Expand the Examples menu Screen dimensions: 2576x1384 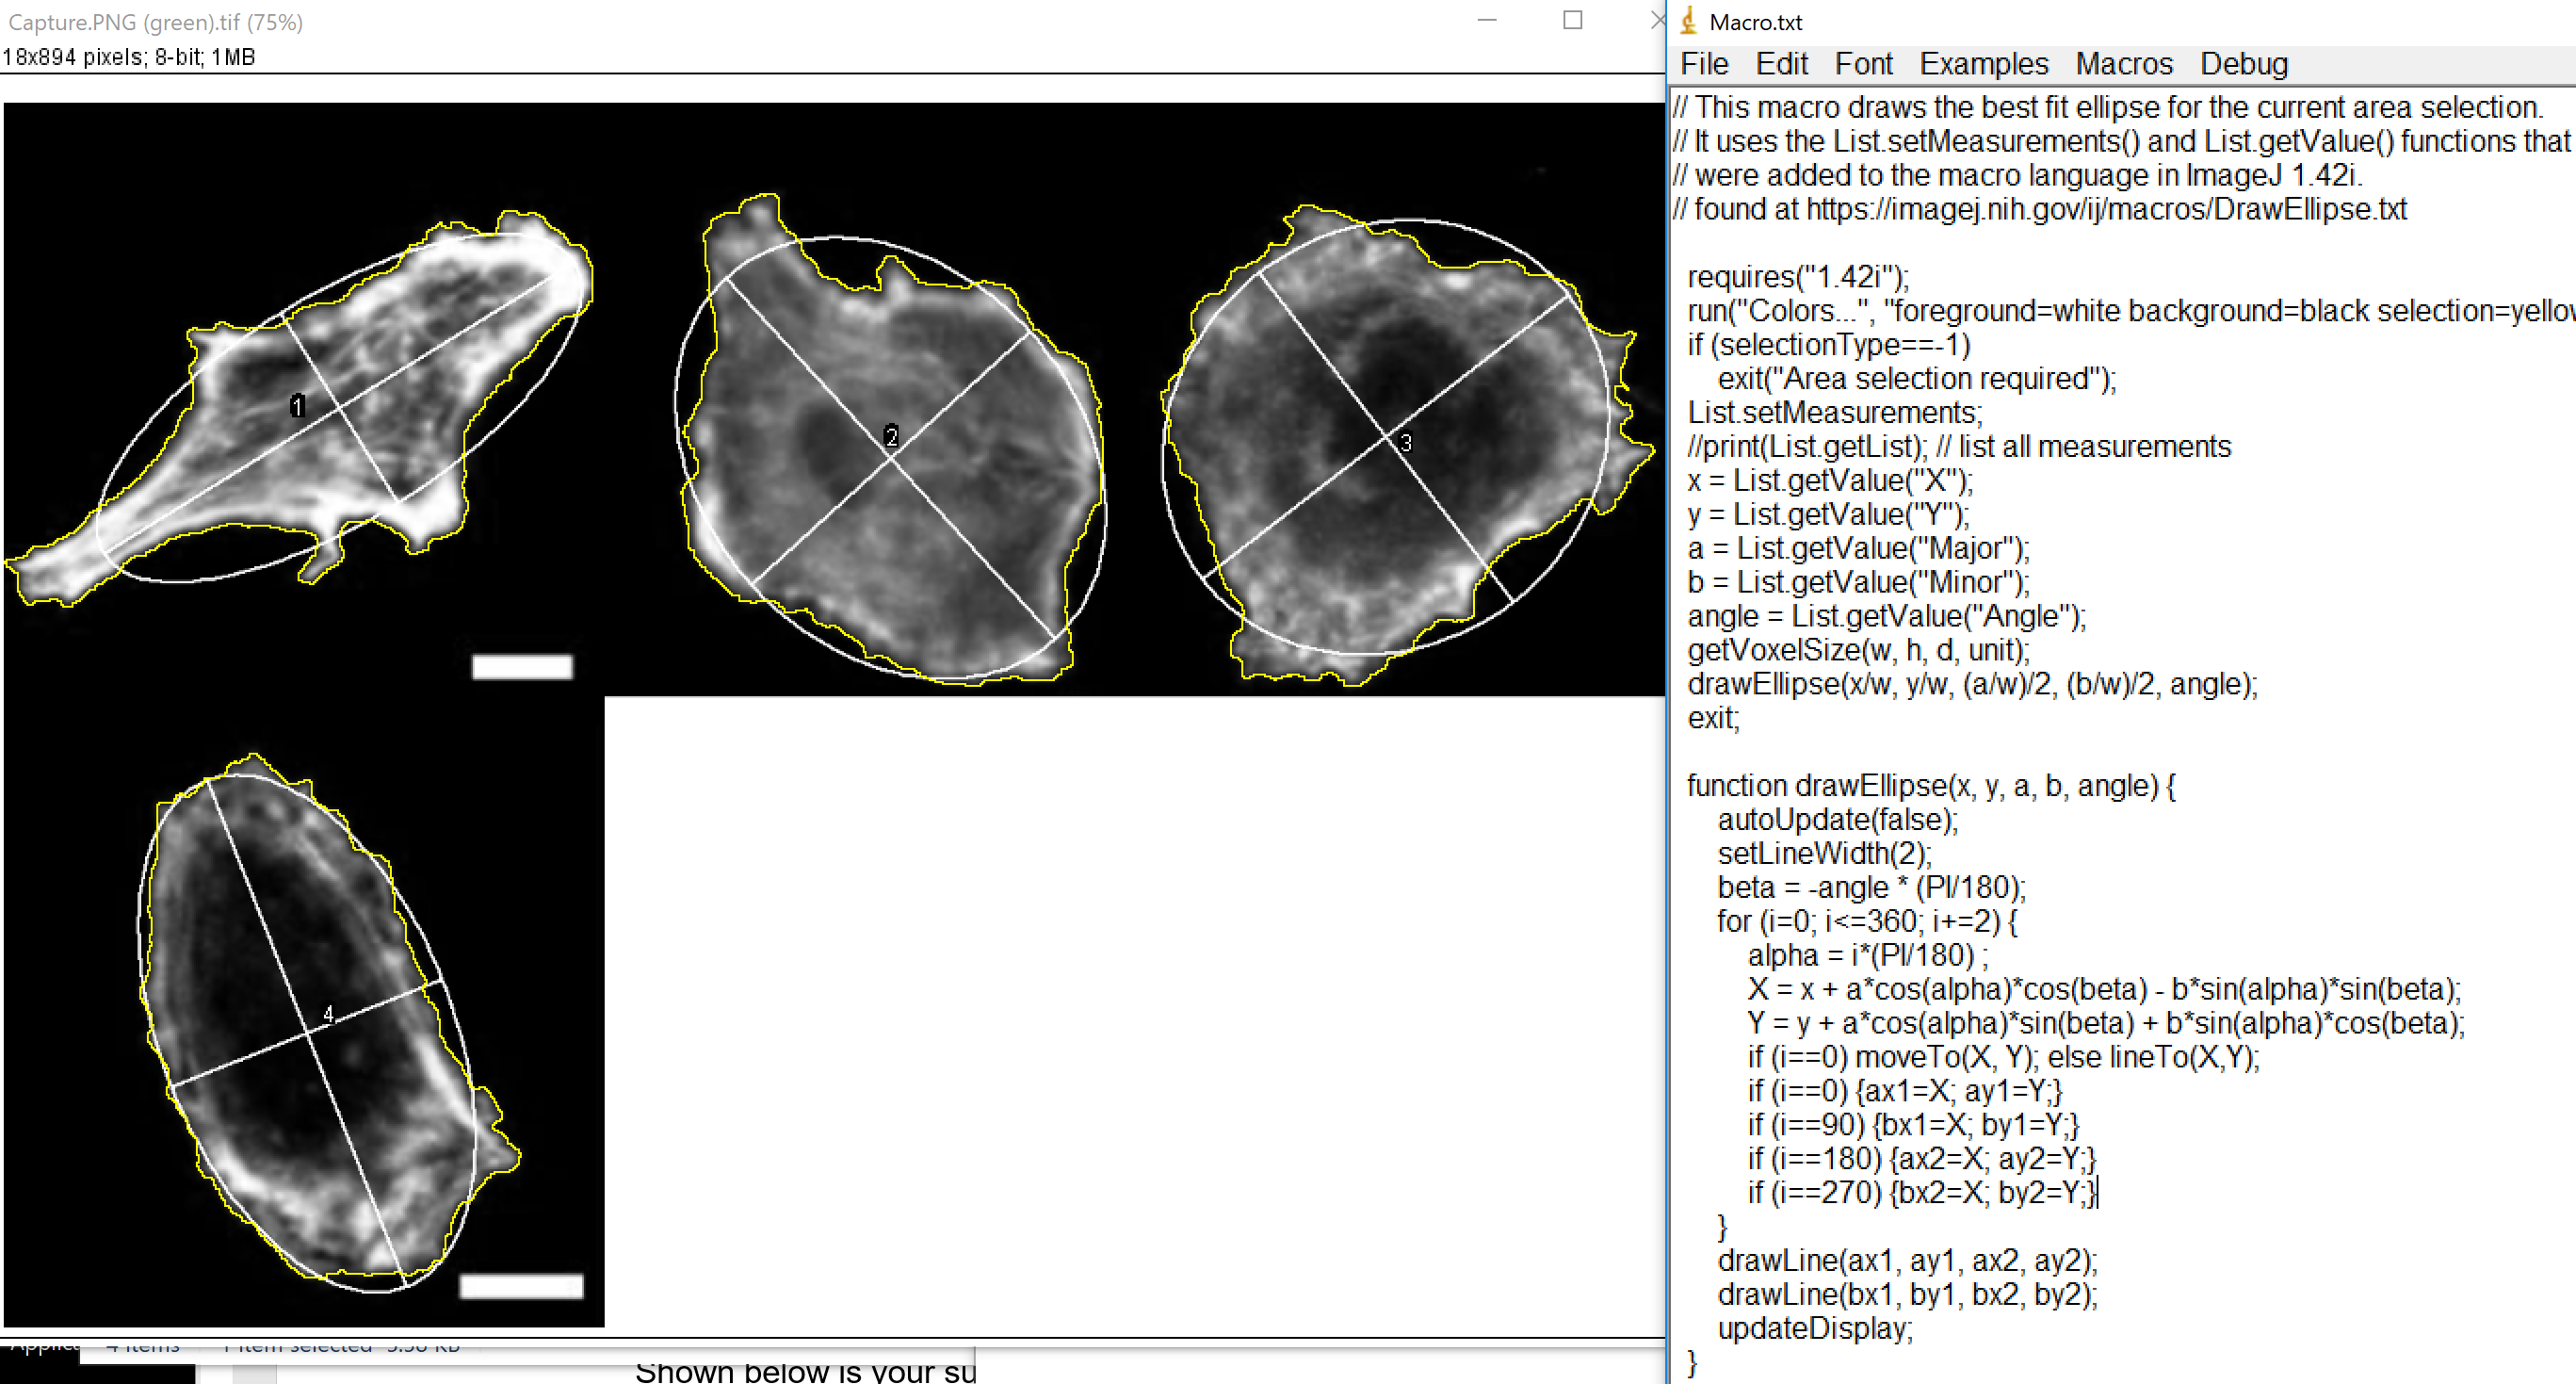pyautogui.click(x=1983, y=64)
